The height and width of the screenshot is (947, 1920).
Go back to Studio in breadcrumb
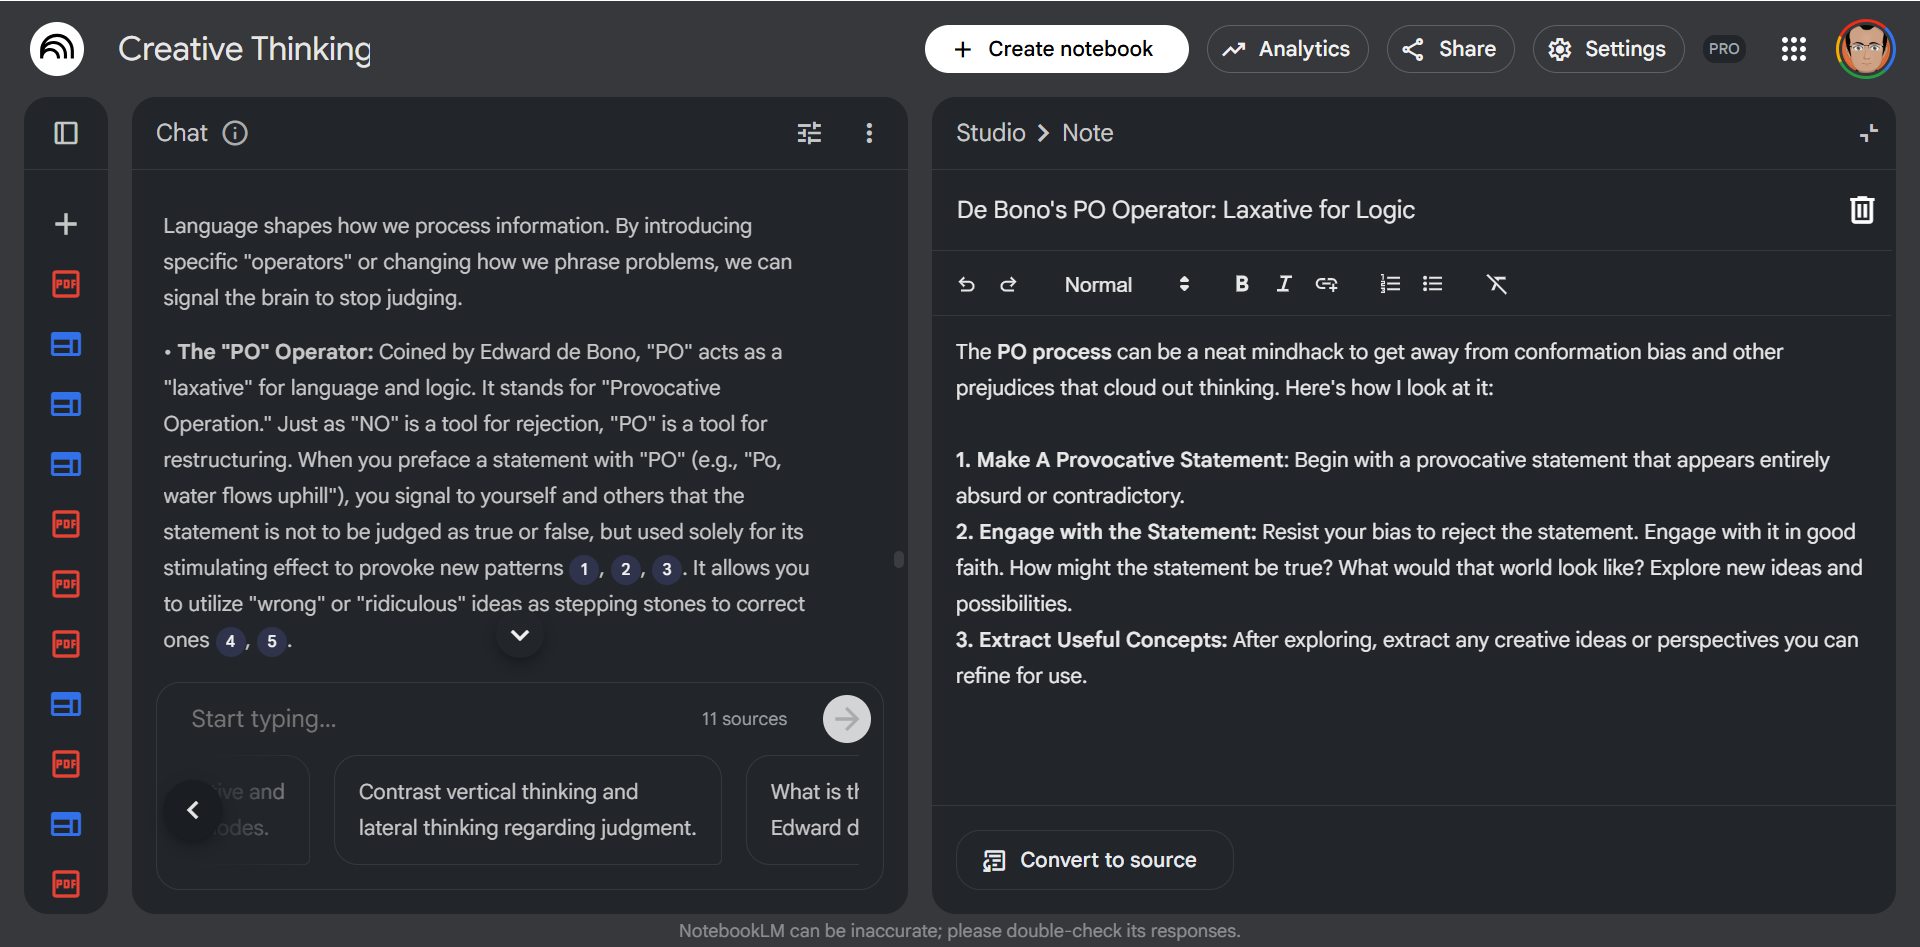pyautogui.click(x=990, y=133)
